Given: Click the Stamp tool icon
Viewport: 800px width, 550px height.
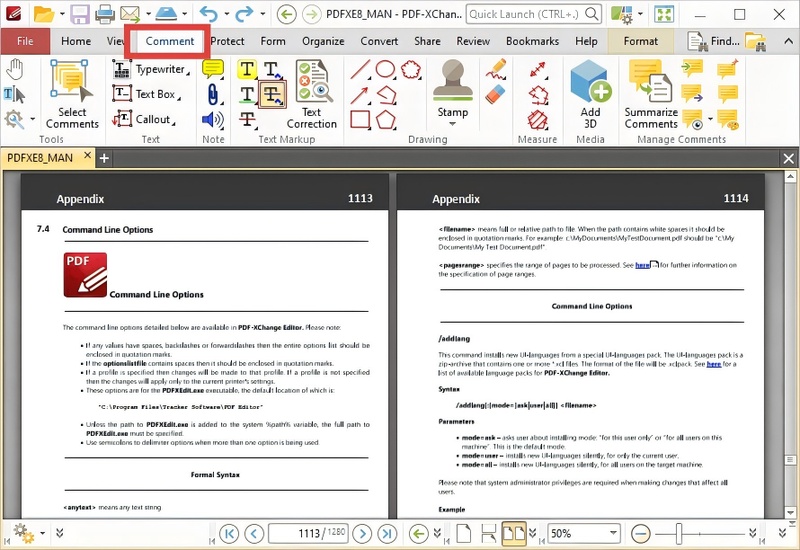Looking at the screenshot, I should [452, 80].
